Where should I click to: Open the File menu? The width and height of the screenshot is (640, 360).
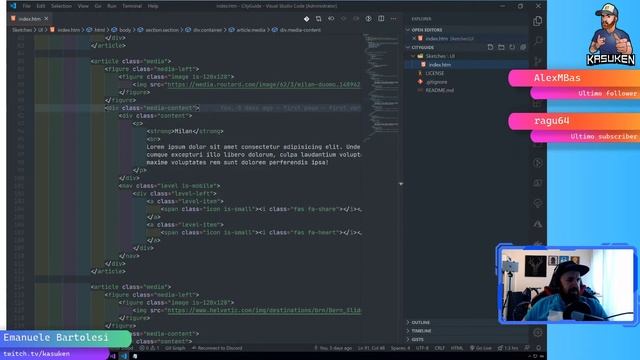tap(27, 6)
